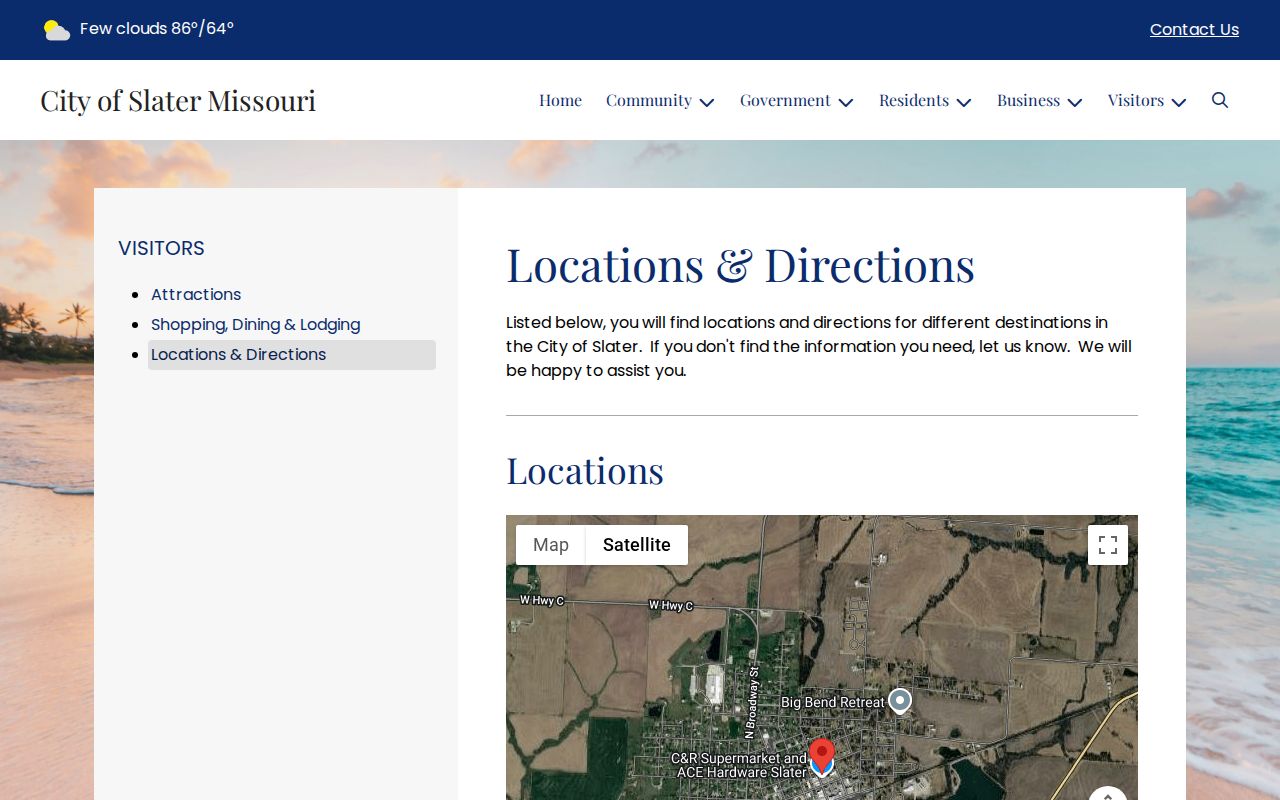
Task: Expand the Community menu chevron
Action: coord(707,102)
